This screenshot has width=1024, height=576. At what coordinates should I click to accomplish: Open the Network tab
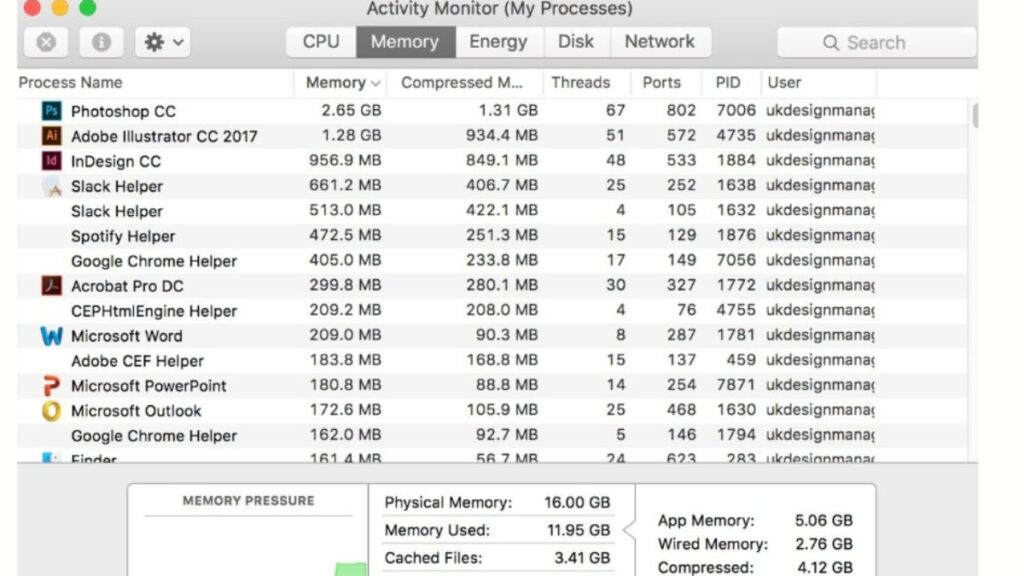click(660, 42)
